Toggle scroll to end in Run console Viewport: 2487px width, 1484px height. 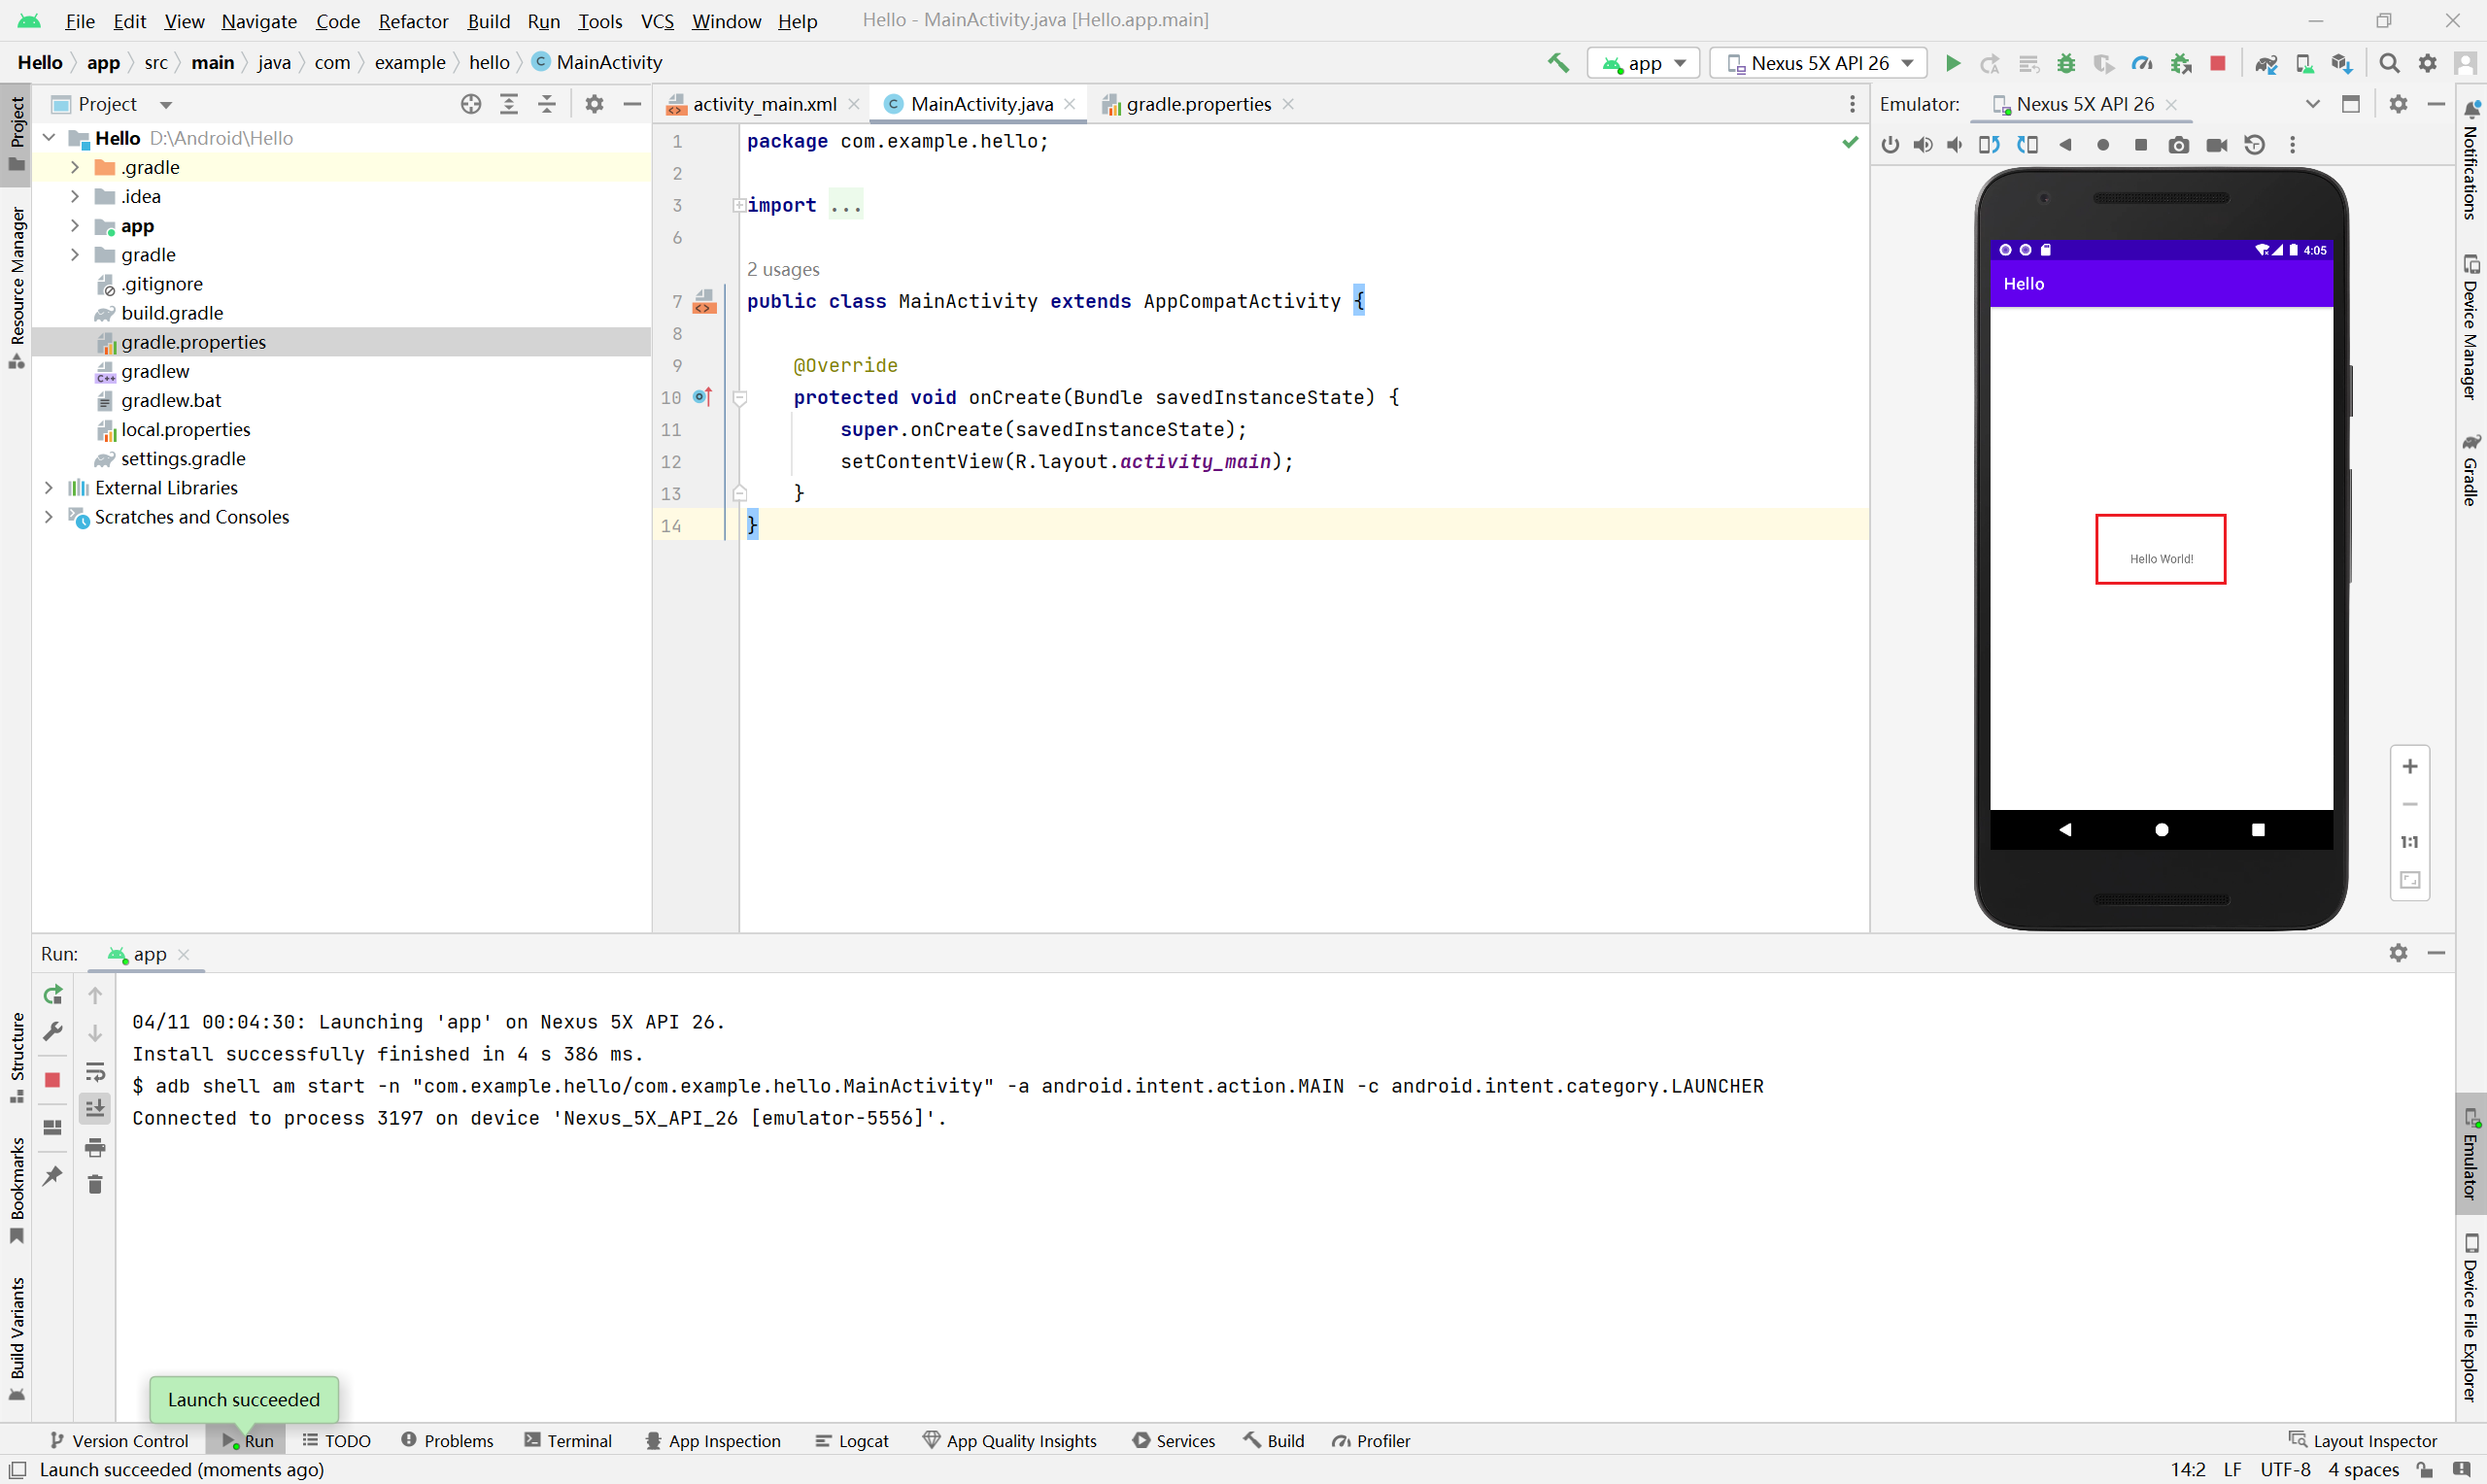95,1108
